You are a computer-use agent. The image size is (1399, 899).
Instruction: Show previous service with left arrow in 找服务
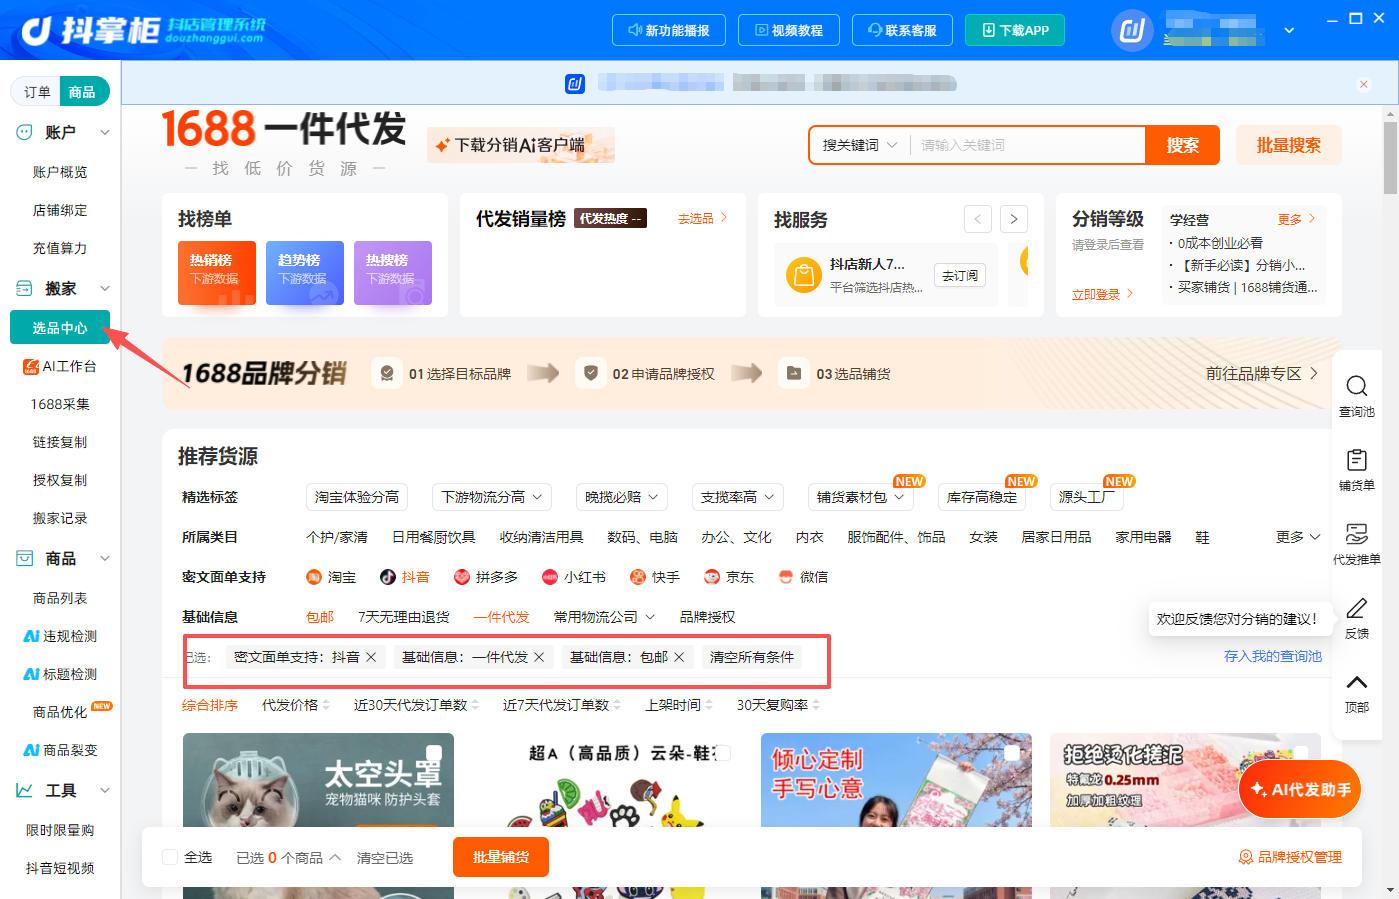pyautogui.click(x=978, y=219)
